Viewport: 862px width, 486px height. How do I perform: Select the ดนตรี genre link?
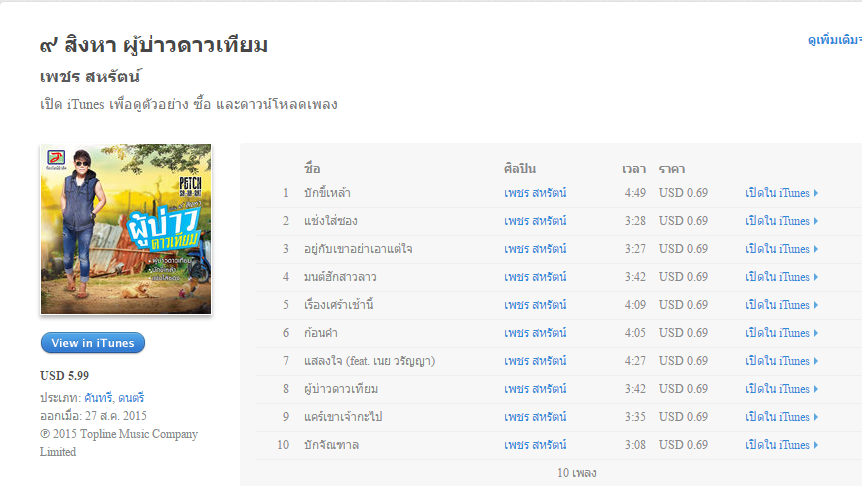coord(131,397)
